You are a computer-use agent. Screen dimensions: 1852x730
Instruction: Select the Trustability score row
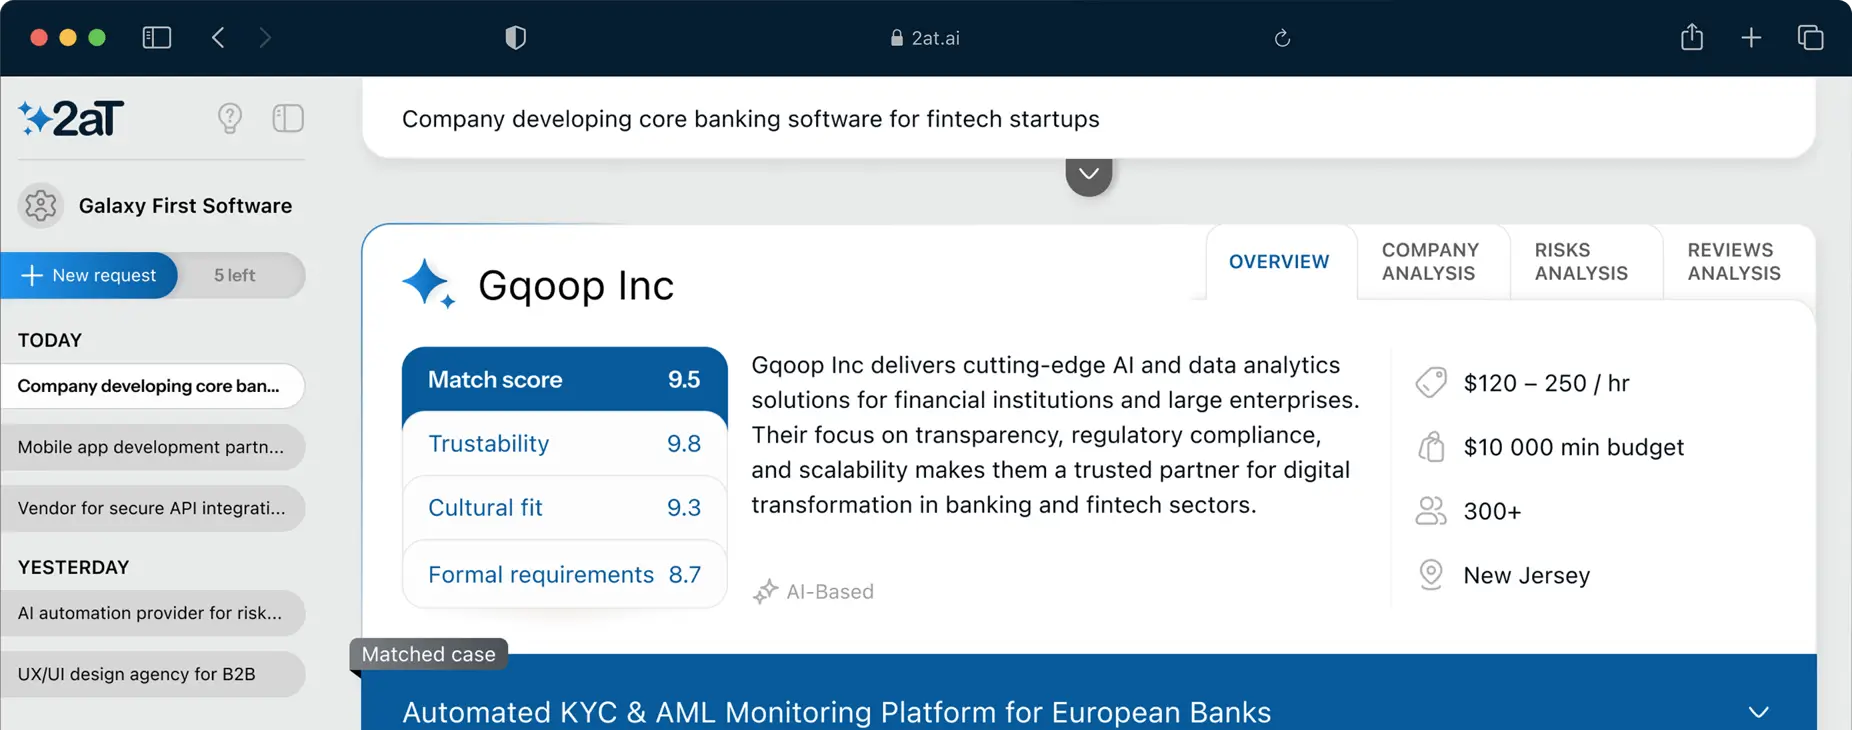564,444
